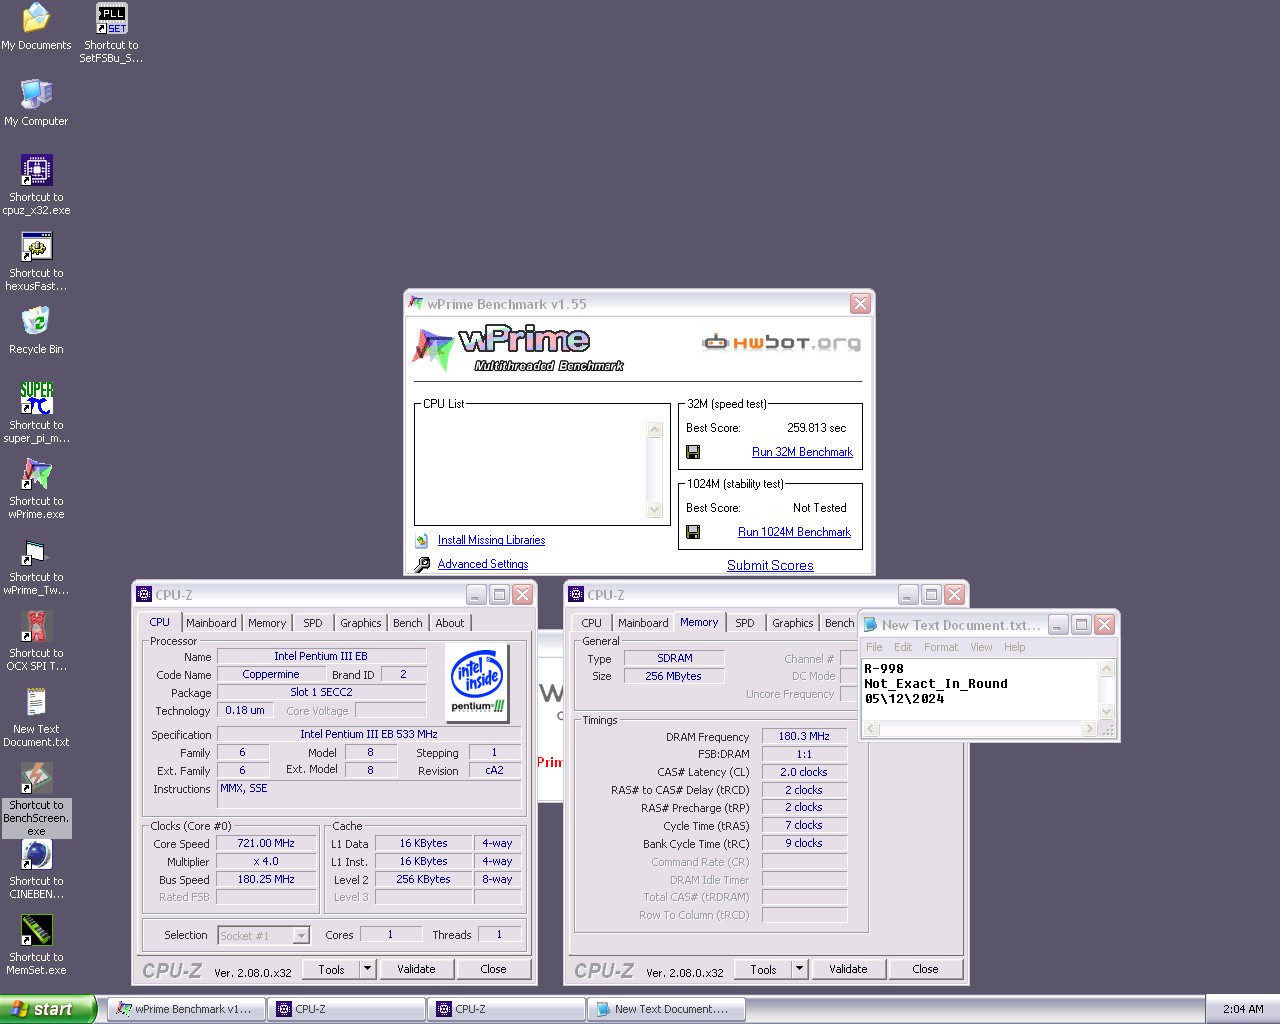Image resolution: width=1280 pixels, height=1024 pixels.
Task: Open the About tab in left CPU-Z
Action: [x=450, y=623]
